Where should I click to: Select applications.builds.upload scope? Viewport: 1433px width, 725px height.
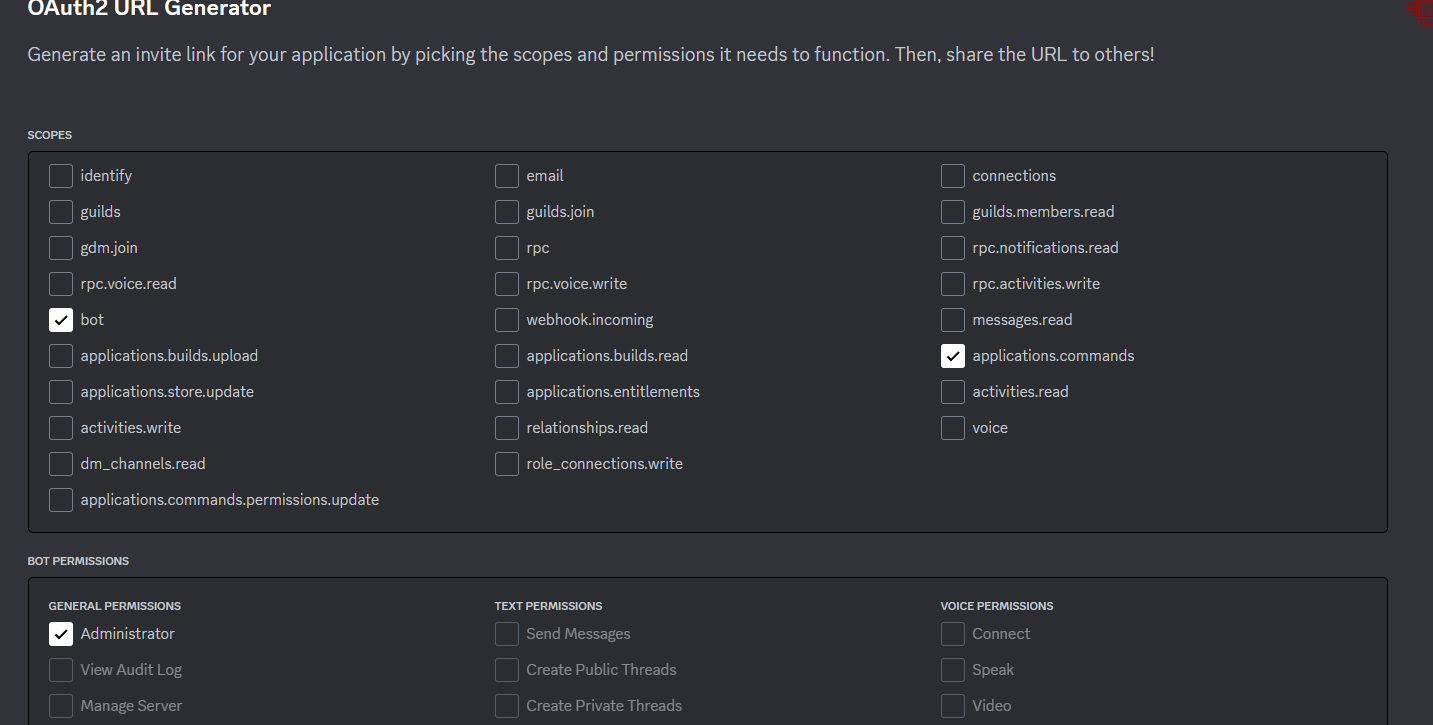(61, 356)
